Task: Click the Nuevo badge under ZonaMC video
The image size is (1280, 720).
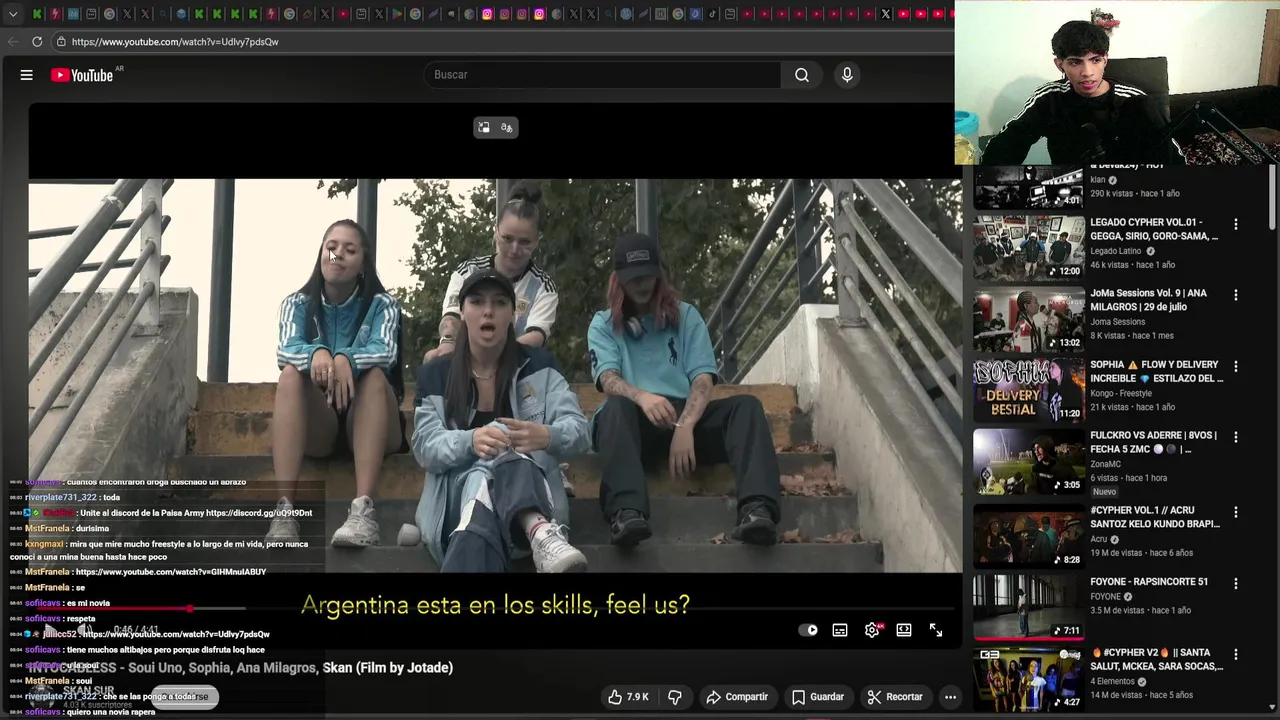Action: coord(1104,492)
